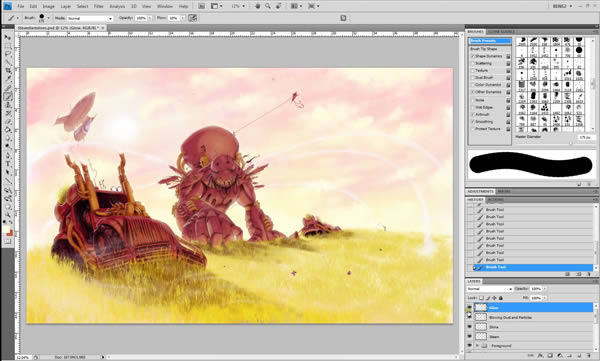Select the highlighted Brush Tool history state
The height and width of the screenshot is (361, 600).
coord(532,267)
